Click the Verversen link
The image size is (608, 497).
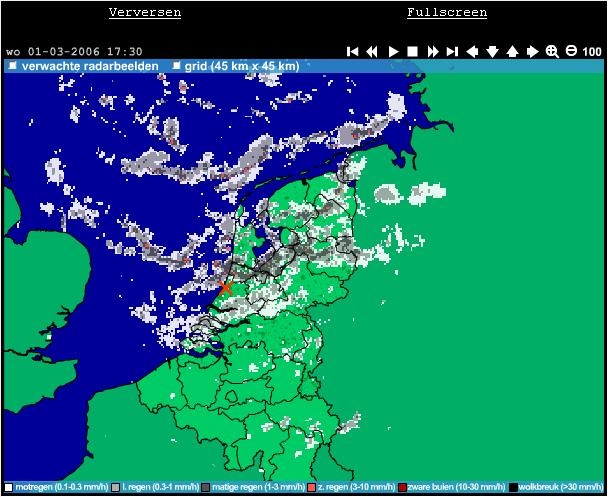145,12
